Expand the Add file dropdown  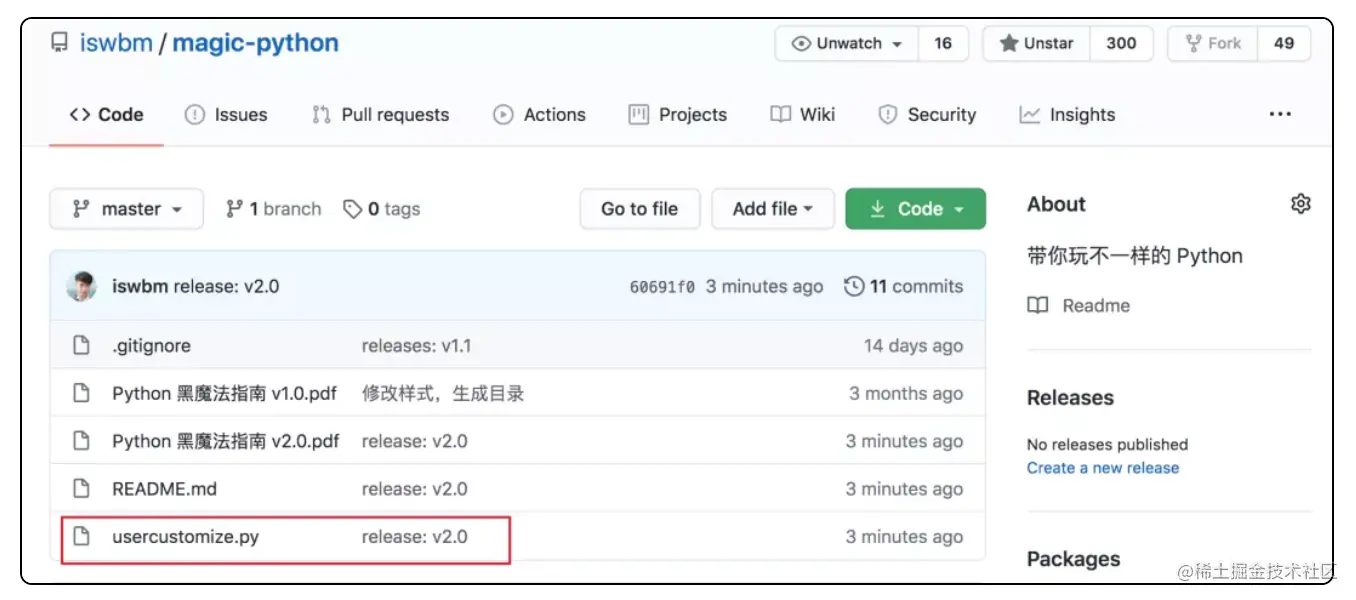click(x=772, y=209)
